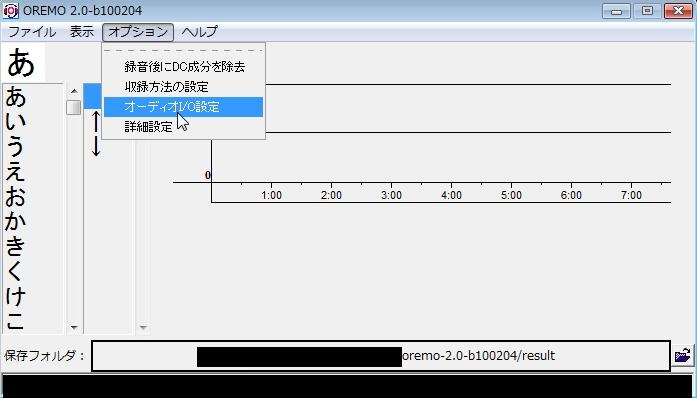Screen dimensions: 697x398
Task: Select あ in the sound list
Action: (16, 96)
